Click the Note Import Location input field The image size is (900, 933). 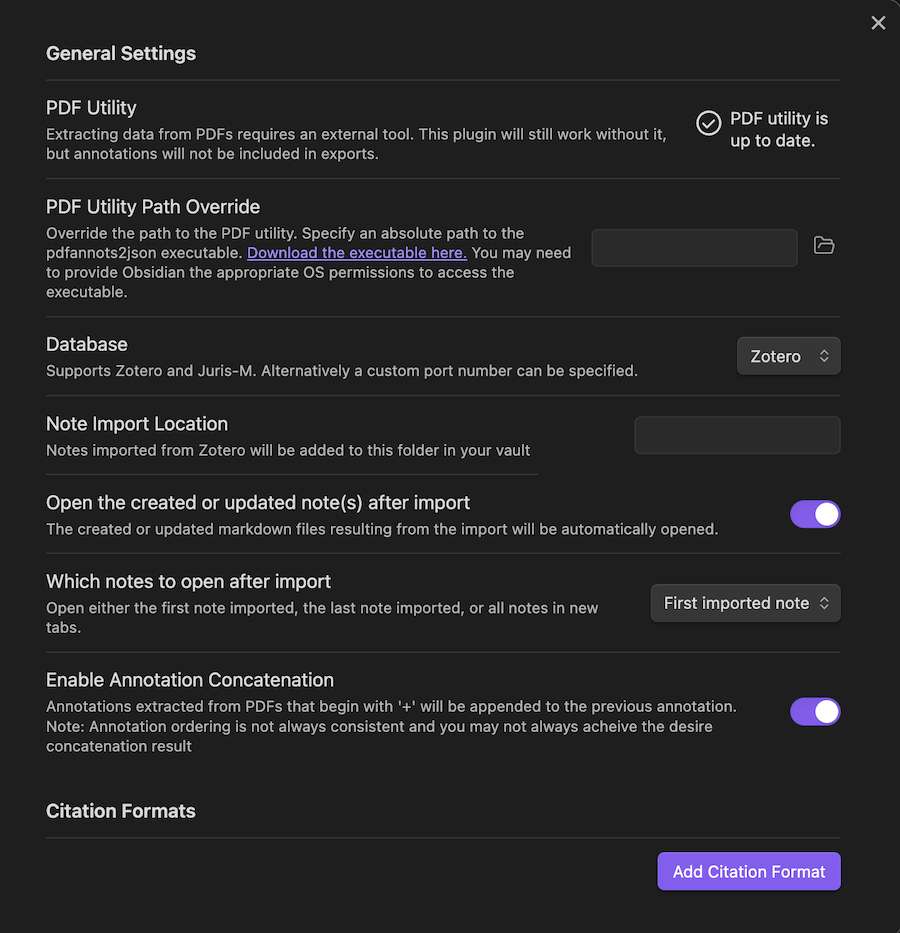point(738,436)
